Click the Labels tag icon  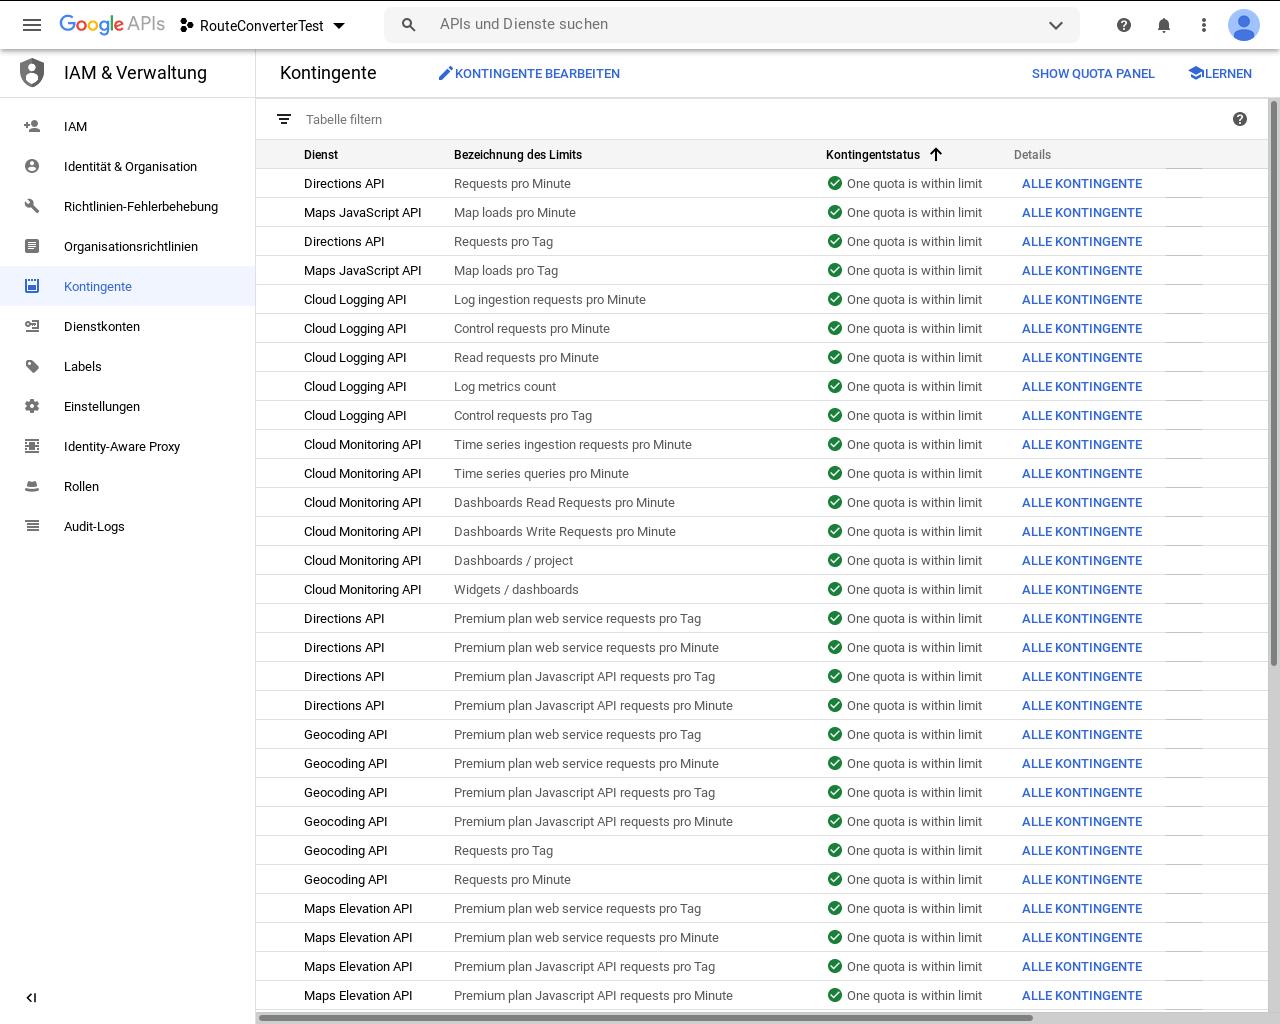(x=32, y=367)
